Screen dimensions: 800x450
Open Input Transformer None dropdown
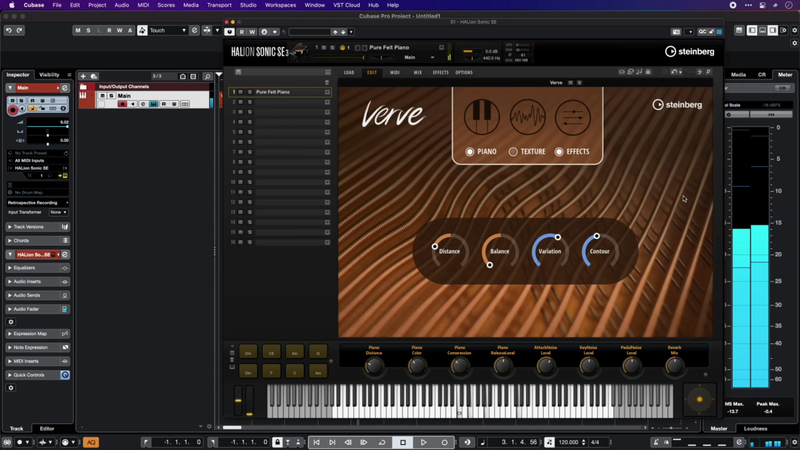58,212
